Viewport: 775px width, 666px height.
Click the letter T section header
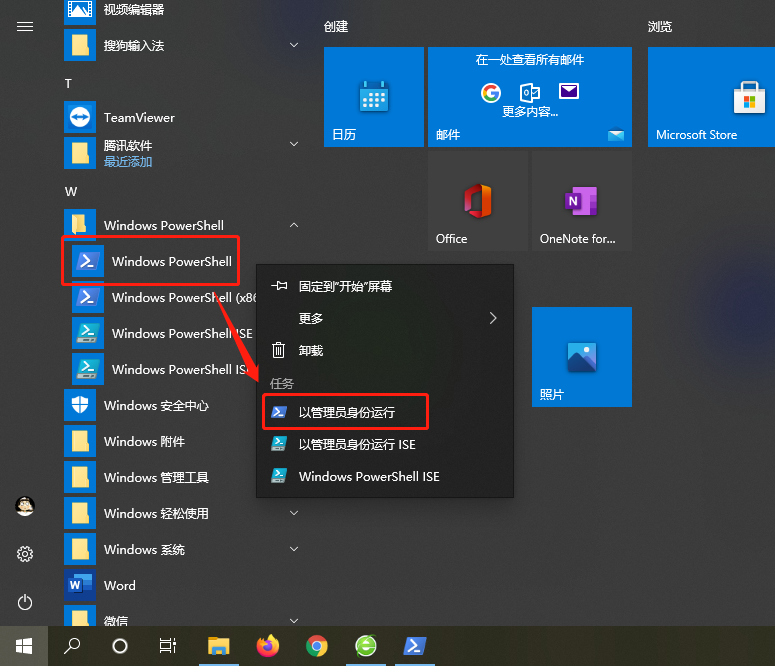68,84
